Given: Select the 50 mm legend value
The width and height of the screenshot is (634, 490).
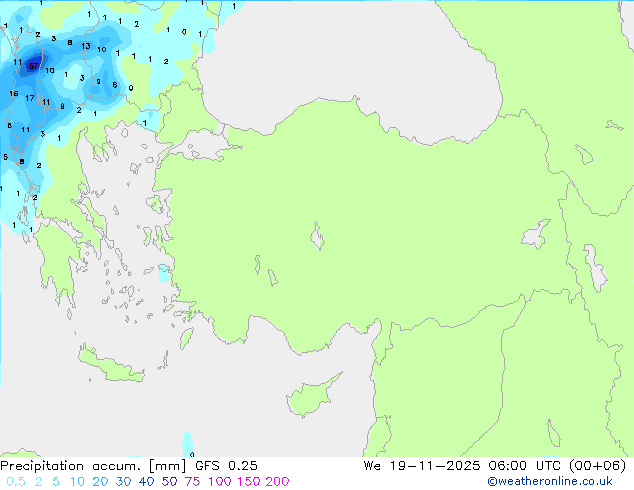Looking at the screenshot, I should point(169,482).
